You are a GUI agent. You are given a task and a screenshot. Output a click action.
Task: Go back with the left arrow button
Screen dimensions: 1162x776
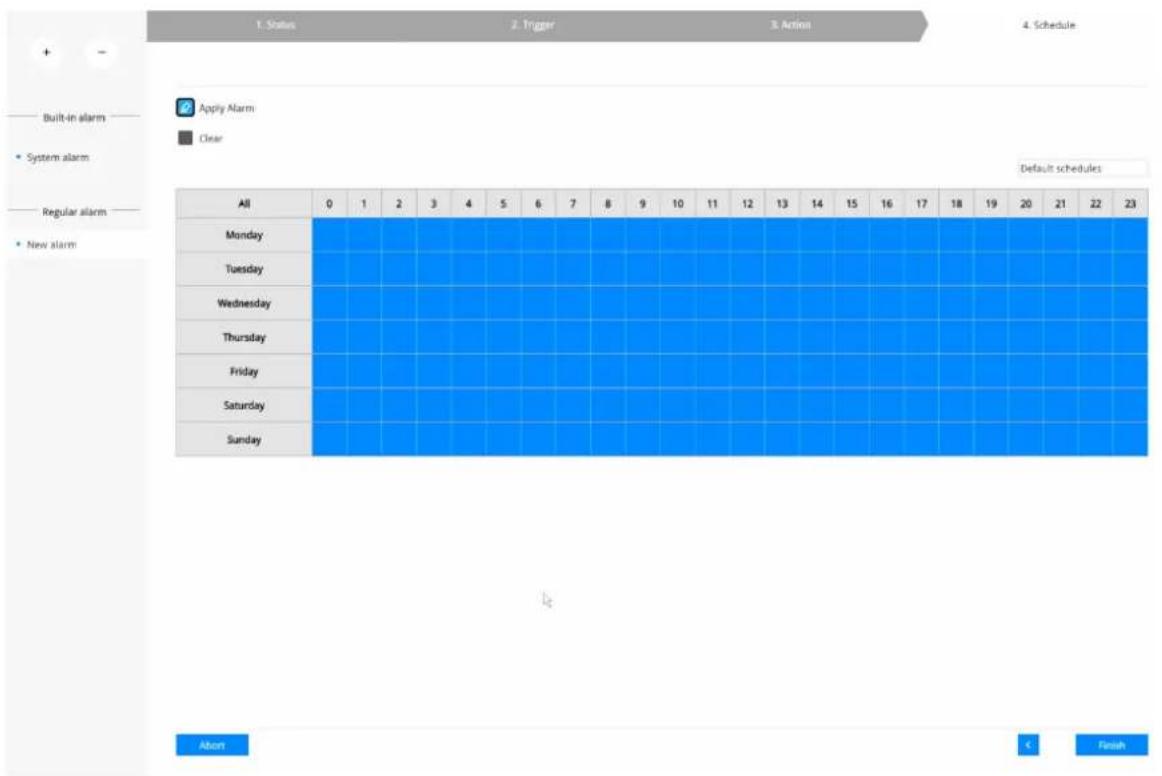tap(1028, 745)
